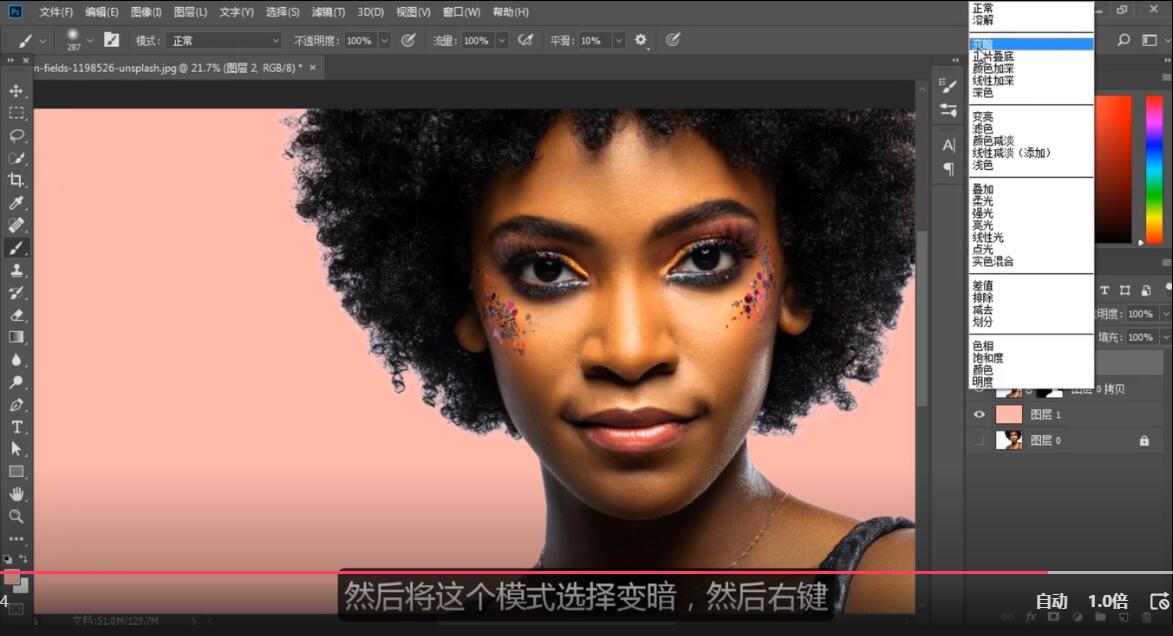Select the Blur tool
Viewport: 1173px width, 636px height.
coord(16,360)
